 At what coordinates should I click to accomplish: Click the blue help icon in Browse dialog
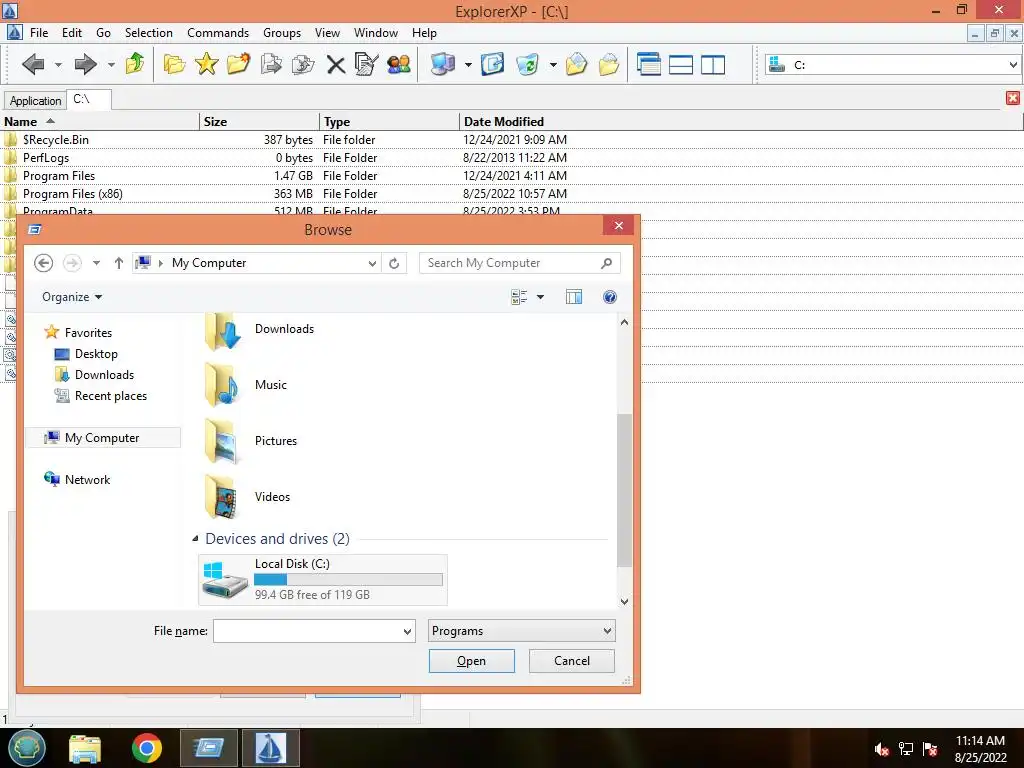tap(609, 297)
